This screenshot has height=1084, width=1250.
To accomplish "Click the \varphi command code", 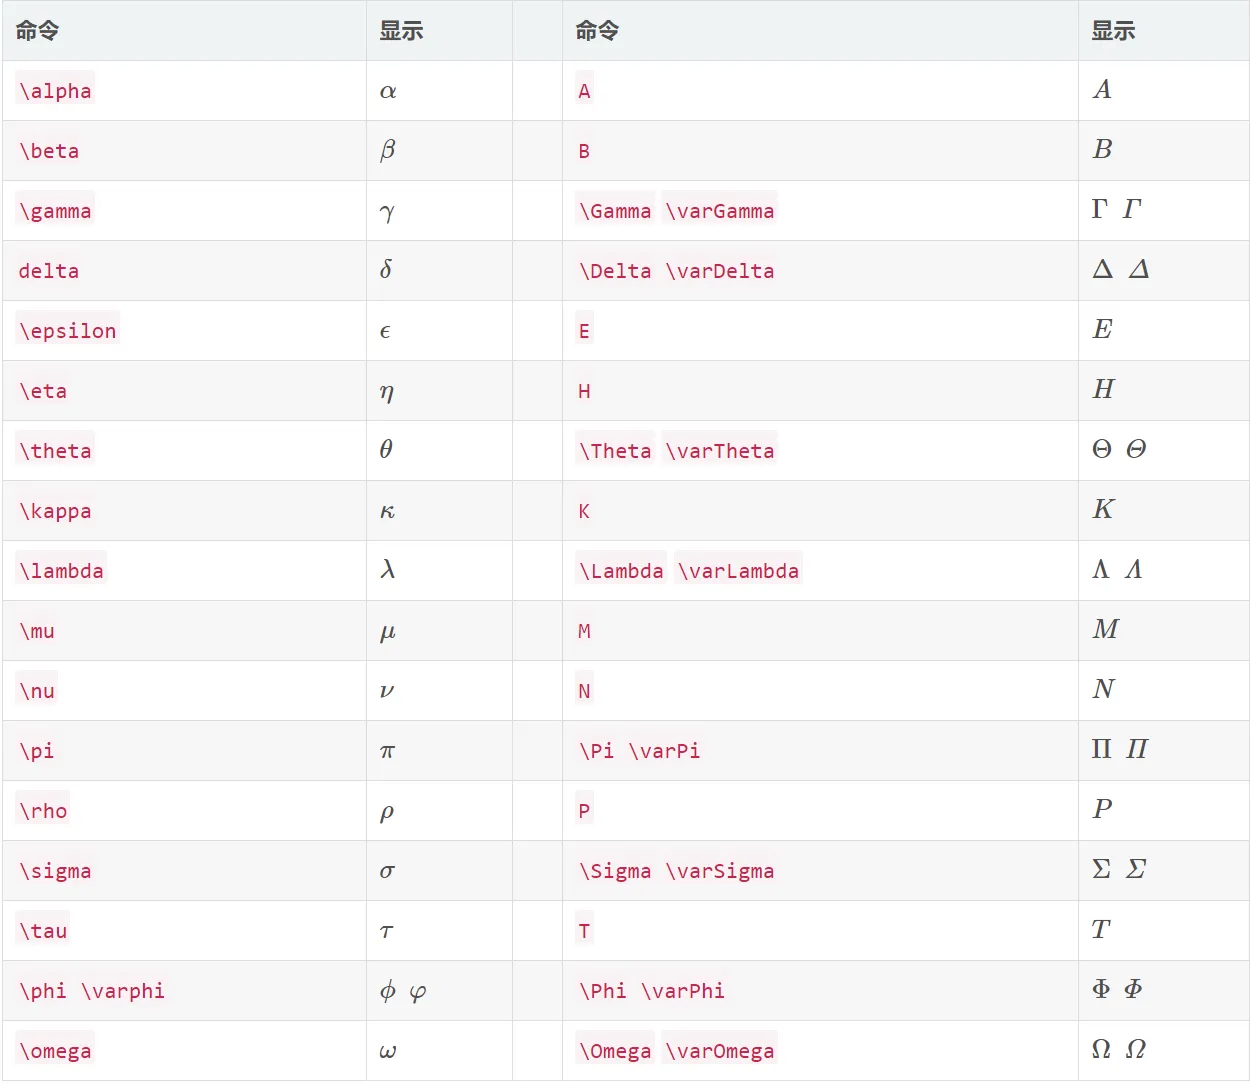I will (123, 991).
